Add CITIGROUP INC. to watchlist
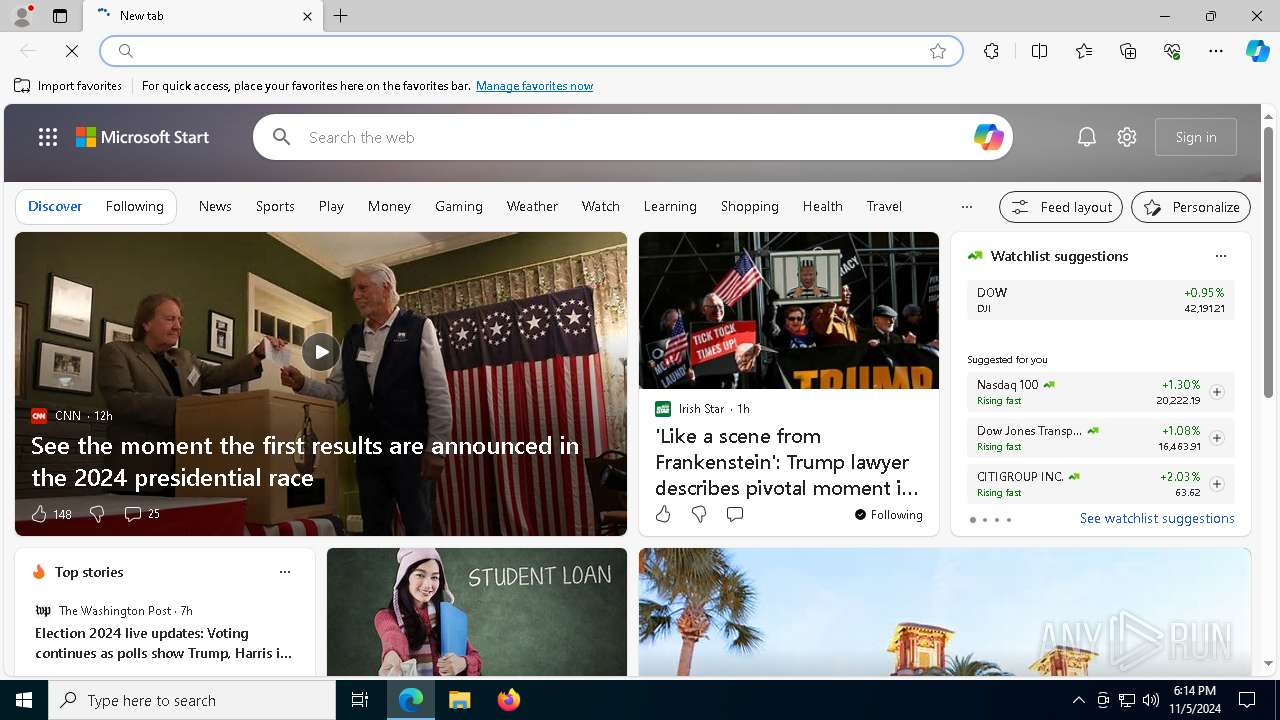The height and width of the screenshot is (720, 1280). (x=1216, y=484)
